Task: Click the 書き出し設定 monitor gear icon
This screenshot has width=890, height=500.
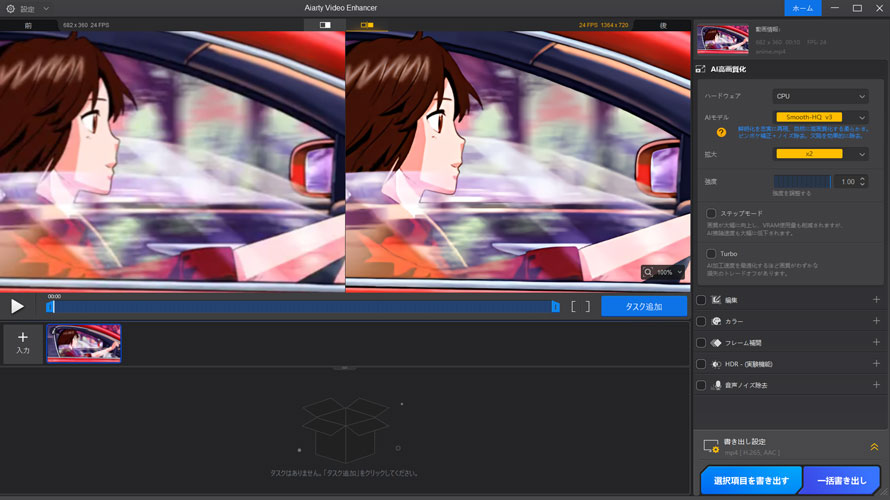Action: [711, 446]
